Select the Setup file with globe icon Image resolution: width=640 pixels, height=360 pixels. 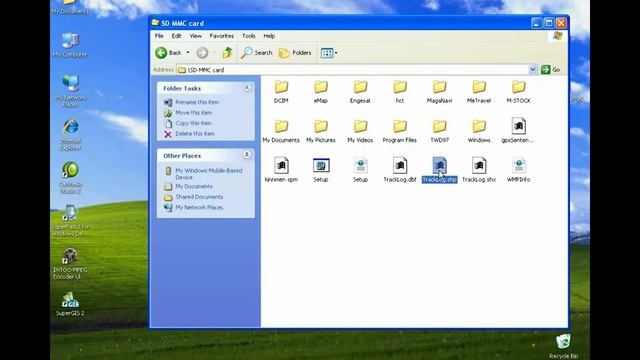pyautogui.click(x=360, y=170)
